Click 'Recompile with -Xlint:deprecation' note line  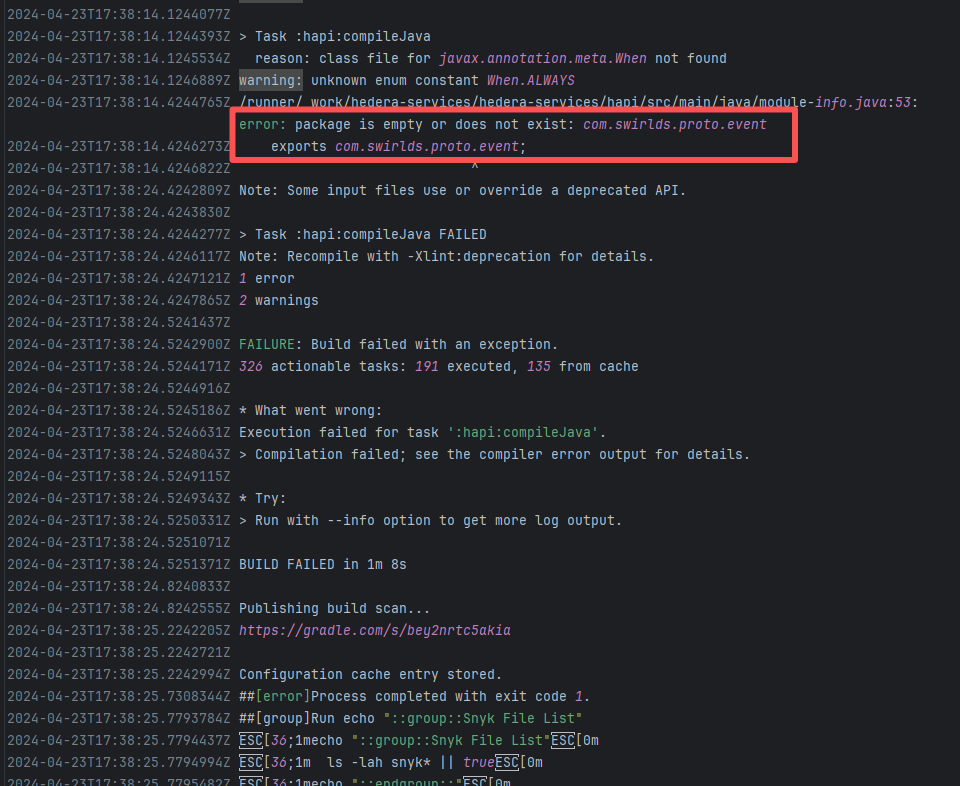[x=446, y=256]
